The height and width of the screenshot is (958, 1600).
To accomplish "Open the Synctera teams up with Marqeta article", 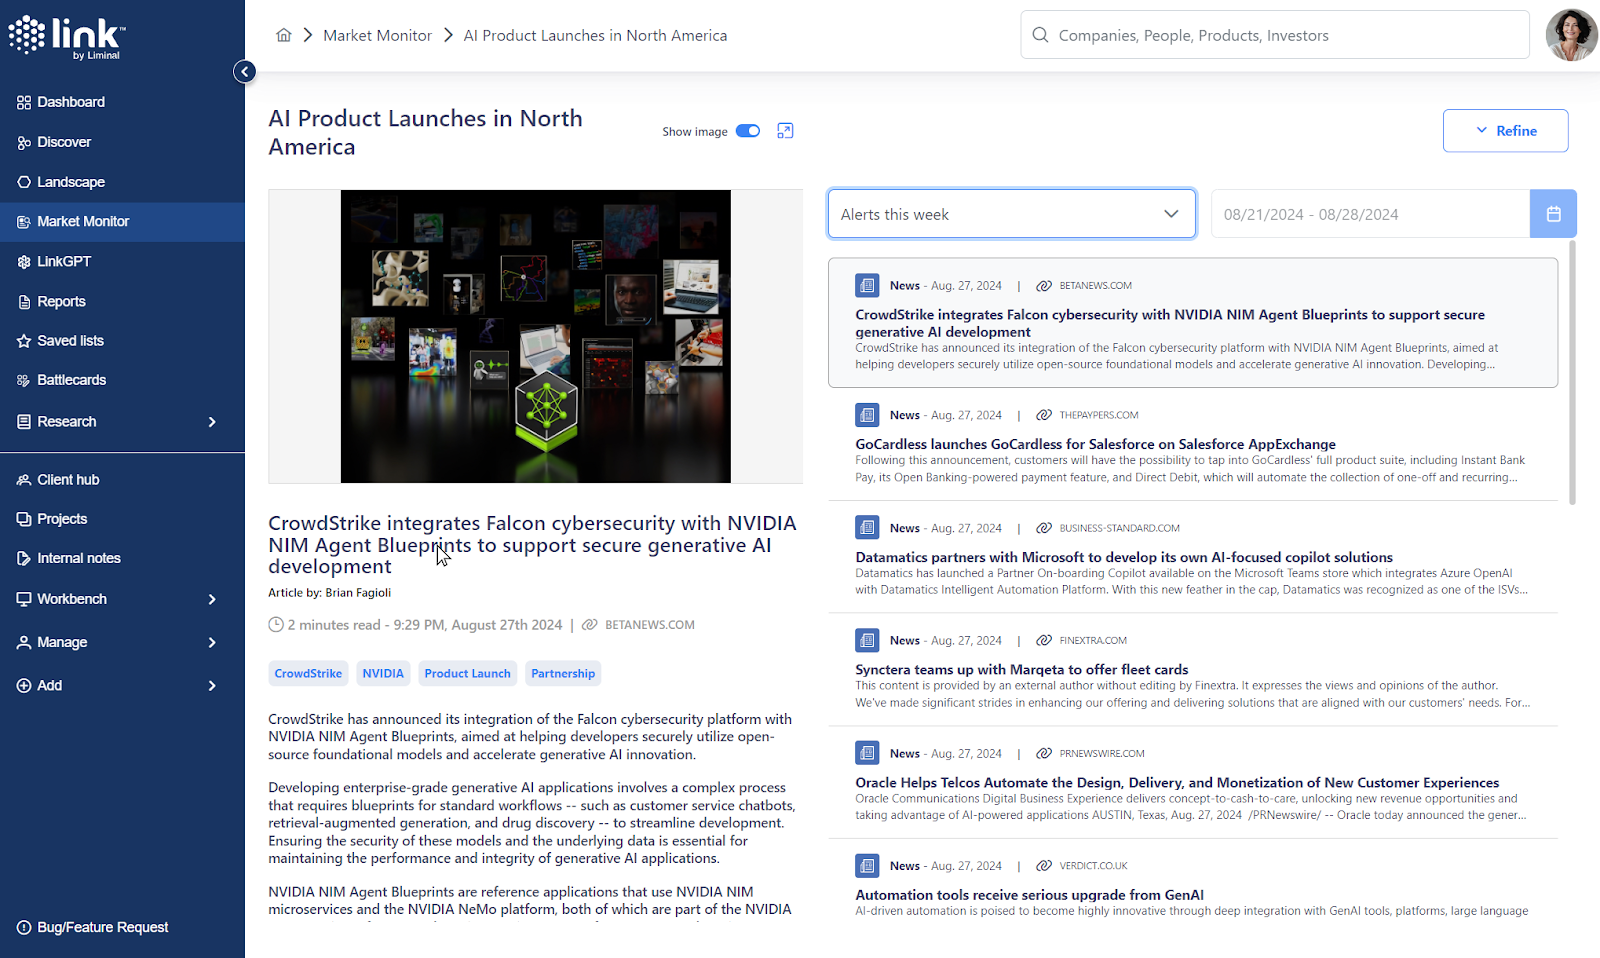I will click(1193, 670).
